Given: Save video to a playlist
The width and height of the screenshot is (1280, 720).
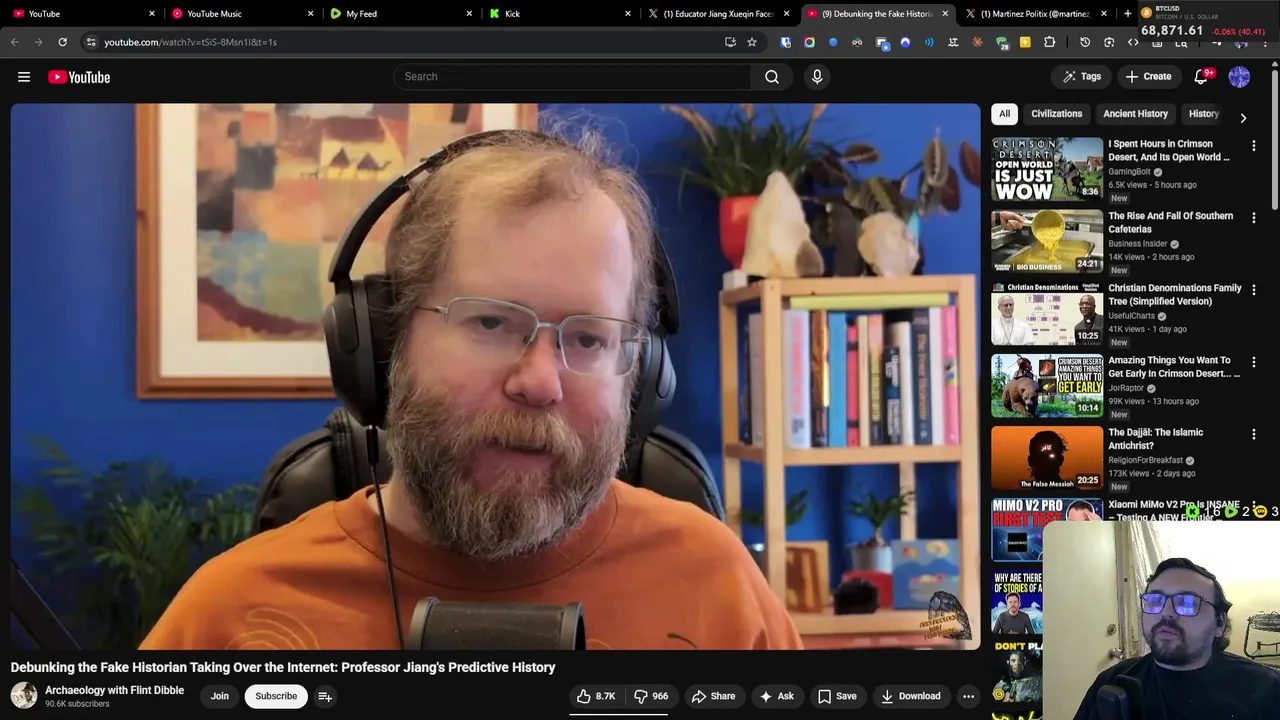Looking at the screenshot, I should (837, 696).
